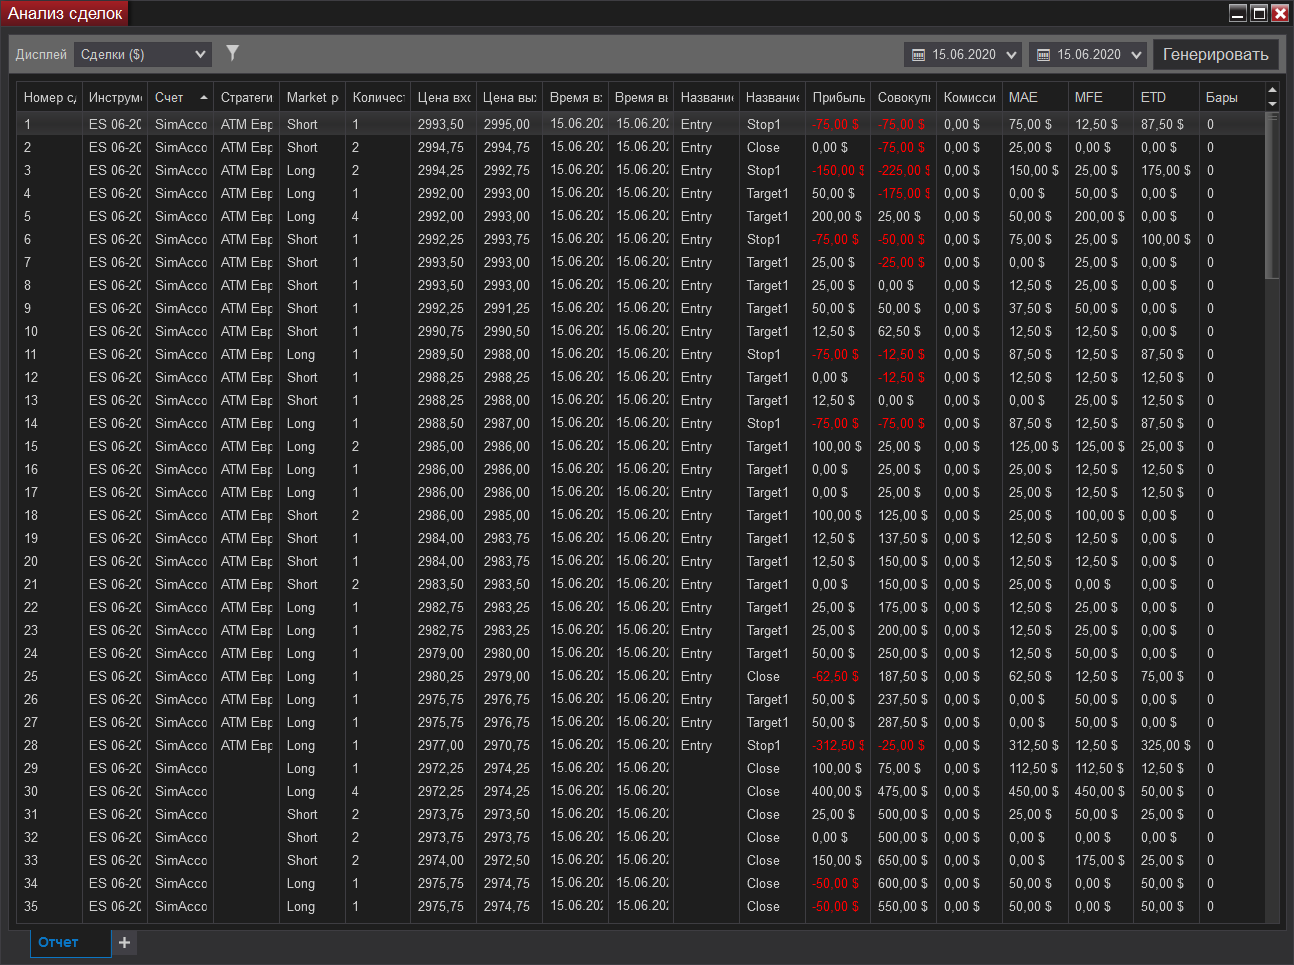Image resolution: width=1294 pixels, height=965 pixels.
Task: Sort by the Стратеги column header
Action: (247, 97)
